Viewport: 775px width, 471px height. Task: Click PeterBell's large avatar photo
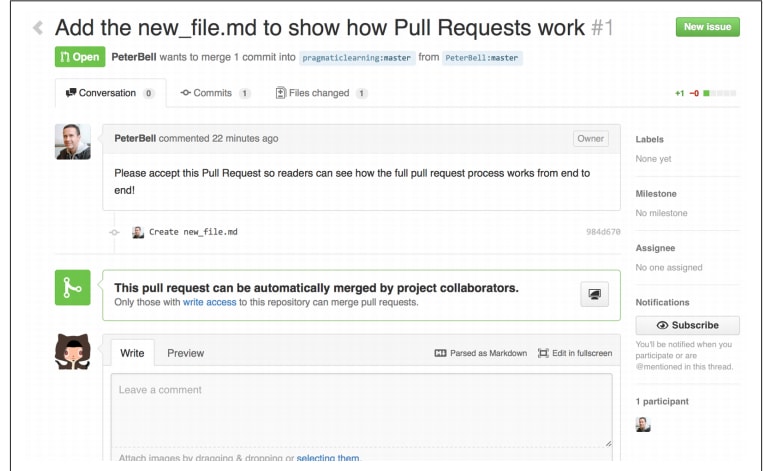(73, 142)
